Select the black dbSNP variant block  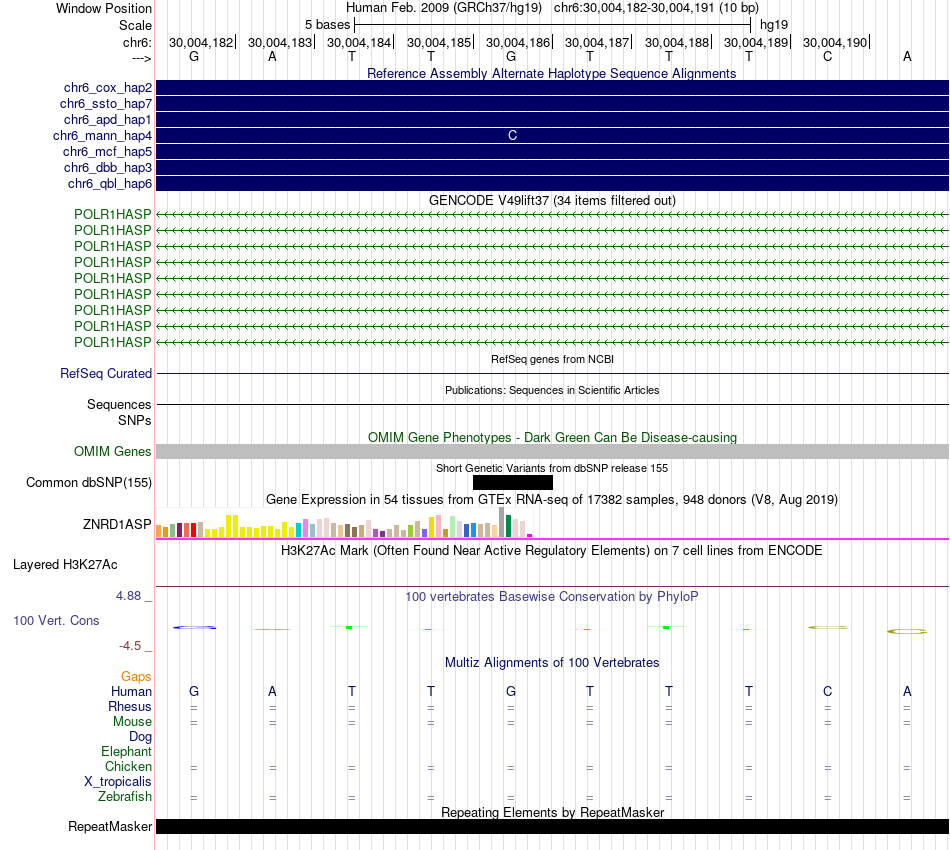[513, 482]
